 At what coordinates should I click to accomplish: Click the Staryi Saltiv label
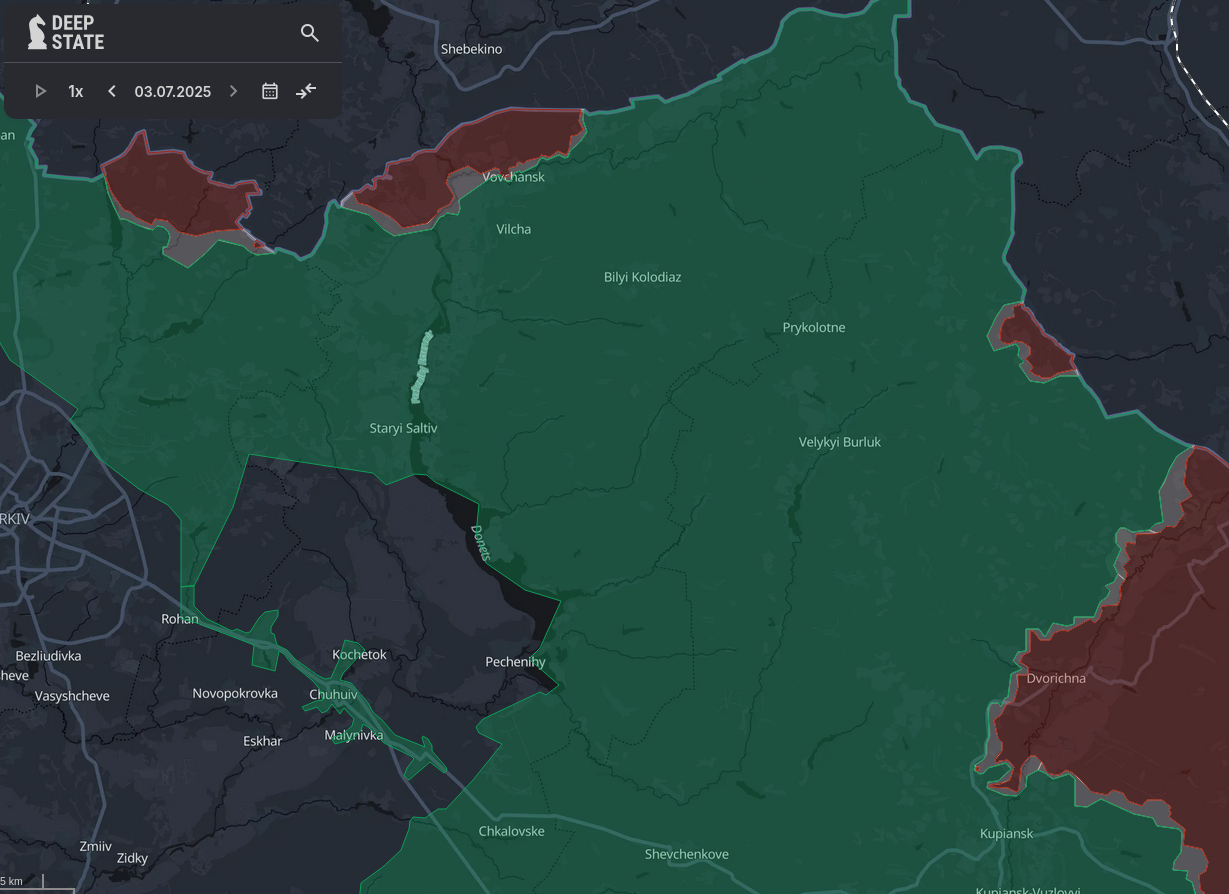pos(404,428)
